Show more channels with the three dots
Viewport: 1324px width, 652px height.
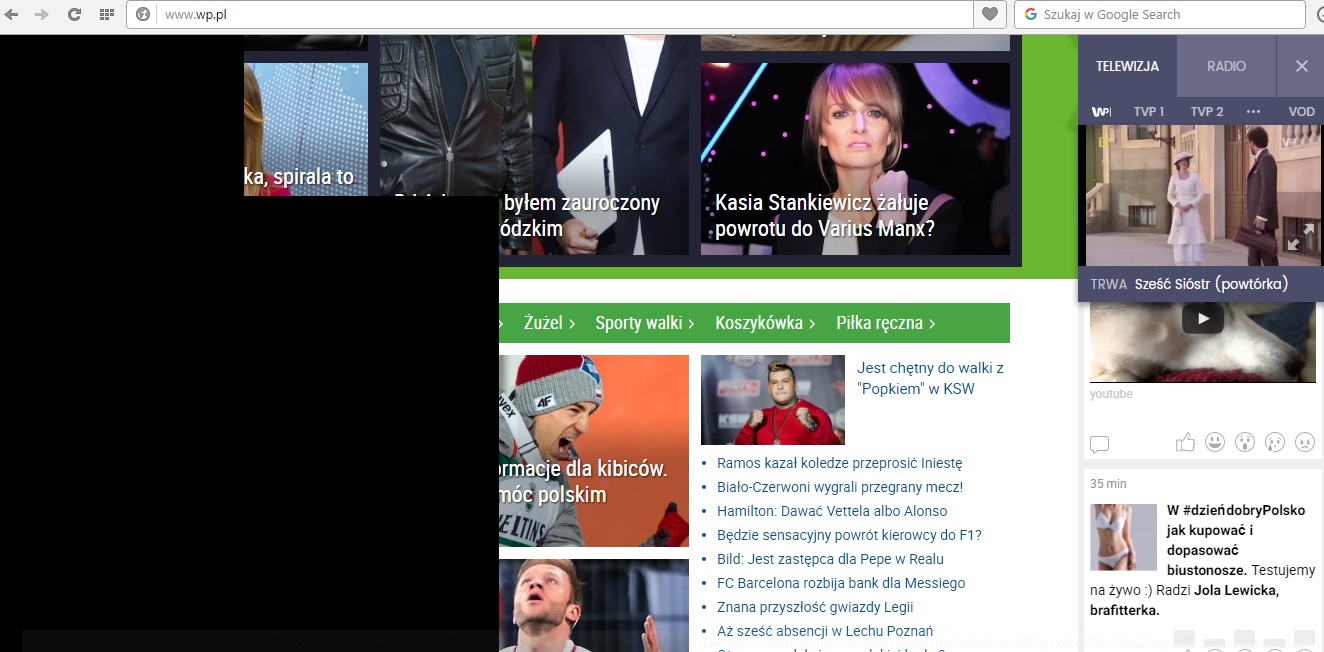click(1254, 111)
